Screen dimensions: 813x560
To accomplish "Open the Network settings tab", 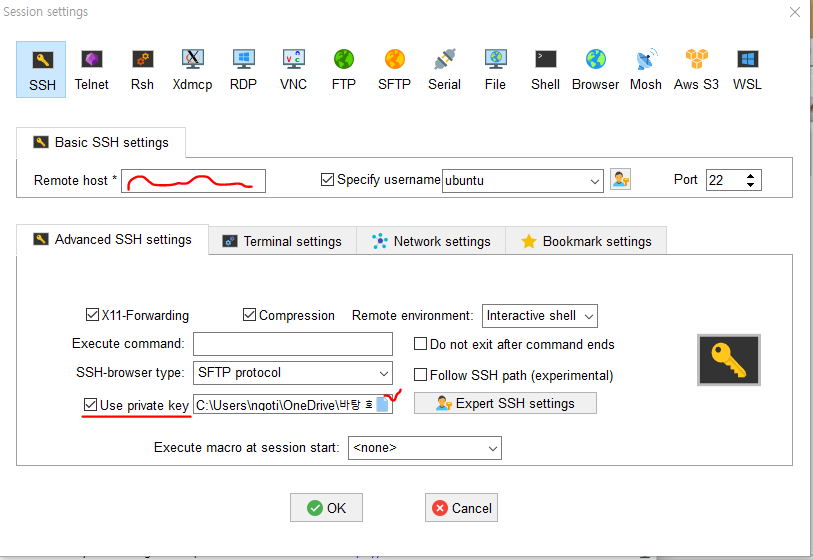I will (431, 241).
